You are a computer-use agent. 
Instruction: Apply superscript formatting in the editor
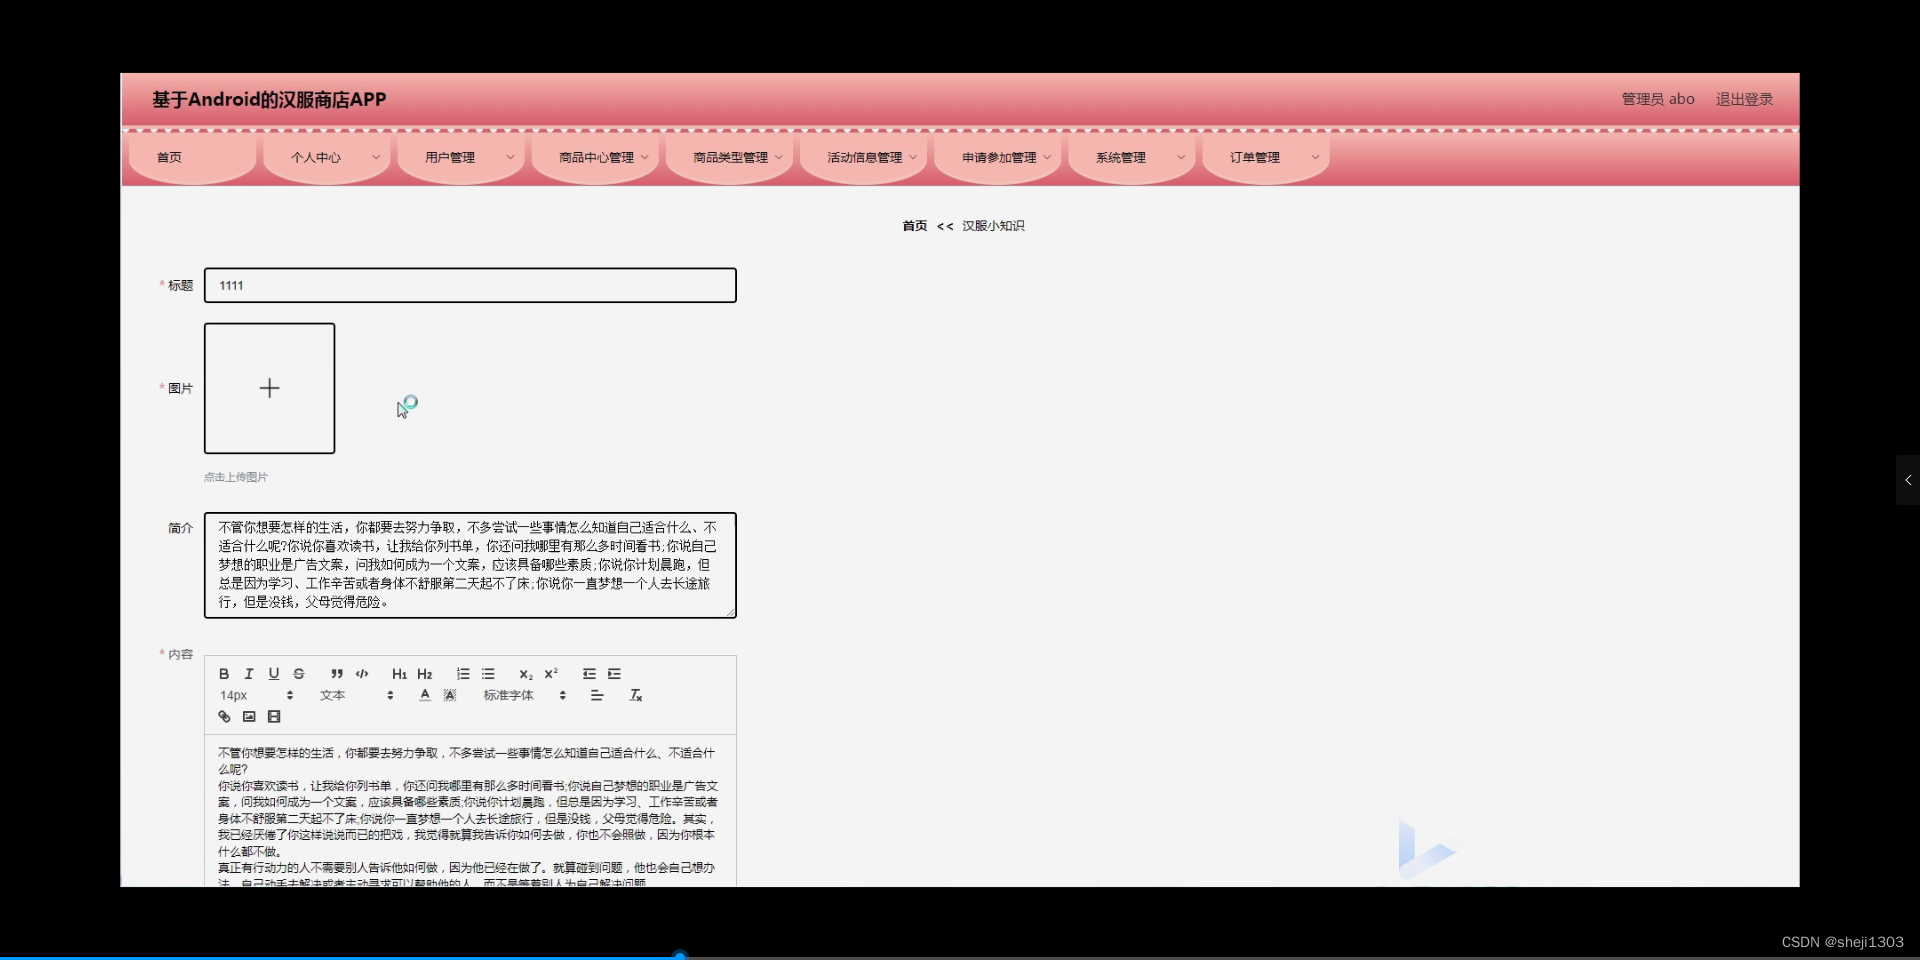point(551,673)
